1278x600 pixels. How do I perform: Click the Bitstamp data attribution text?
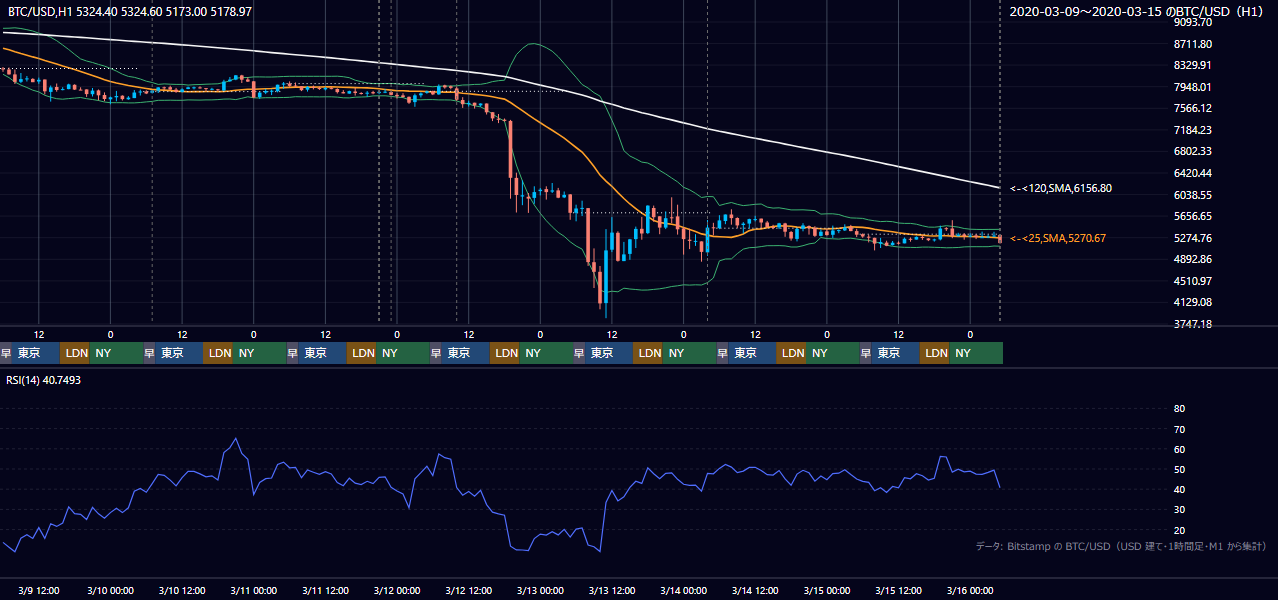(x=1122, y=546)
